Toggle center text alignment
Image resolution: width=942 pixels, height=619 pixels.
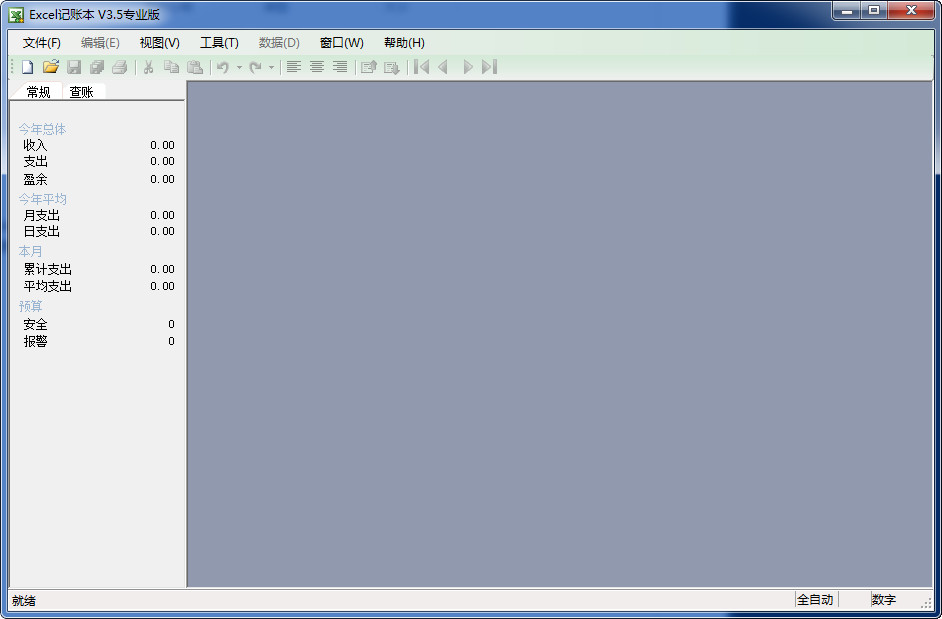[x=316, y=67]
